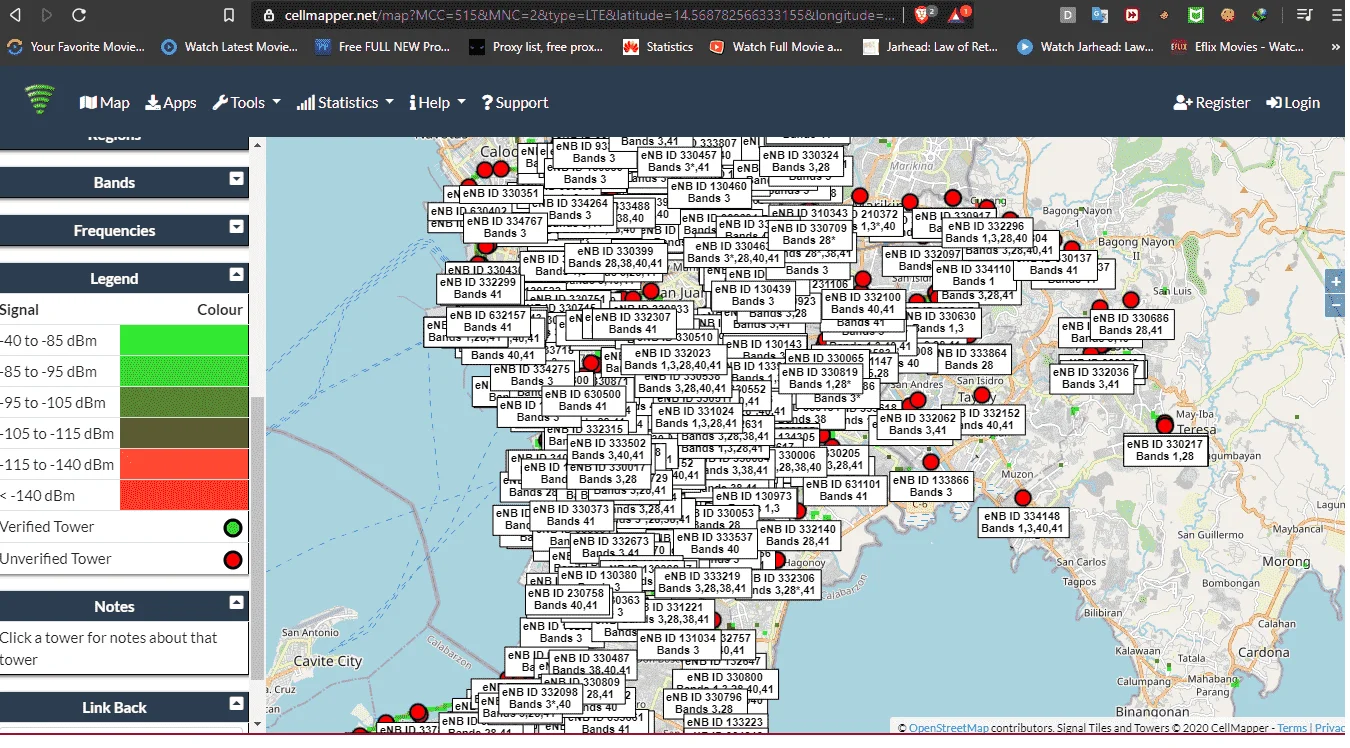Select the eNB ID 332299 label
This screenshot has height=748, width=1350.
(478, 289)
